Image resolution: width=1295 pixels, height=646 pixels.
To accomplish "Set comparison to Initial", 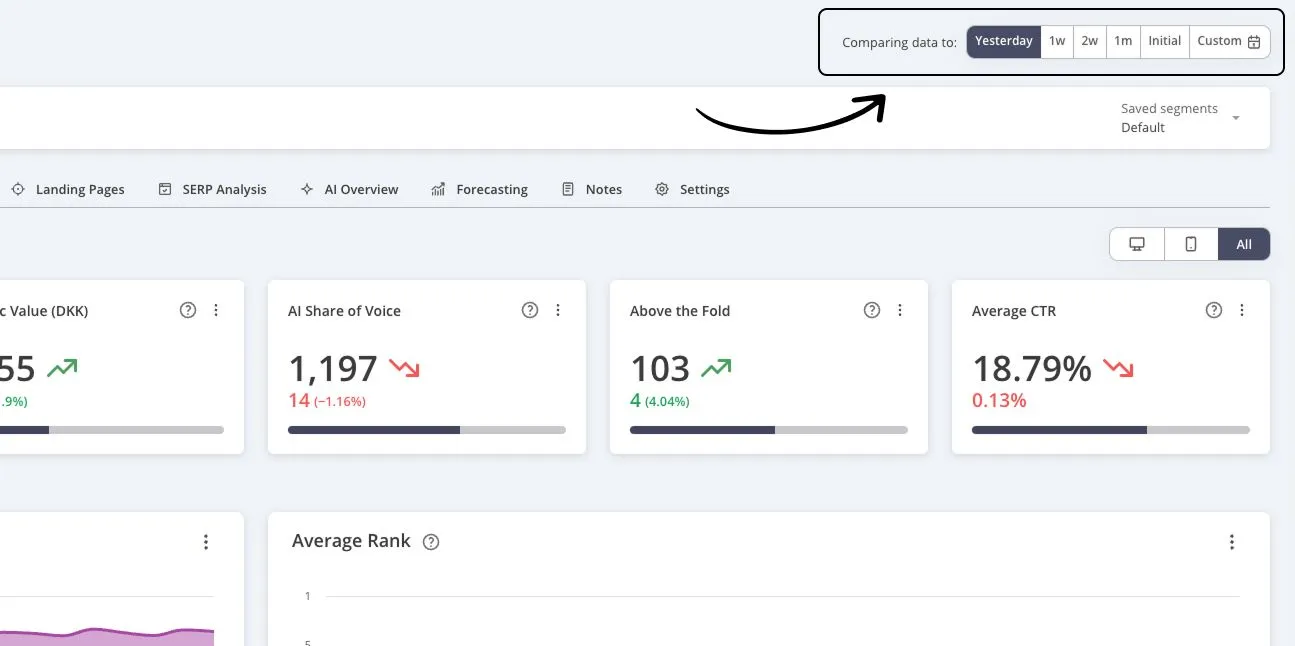I will tap(1164, 41).
